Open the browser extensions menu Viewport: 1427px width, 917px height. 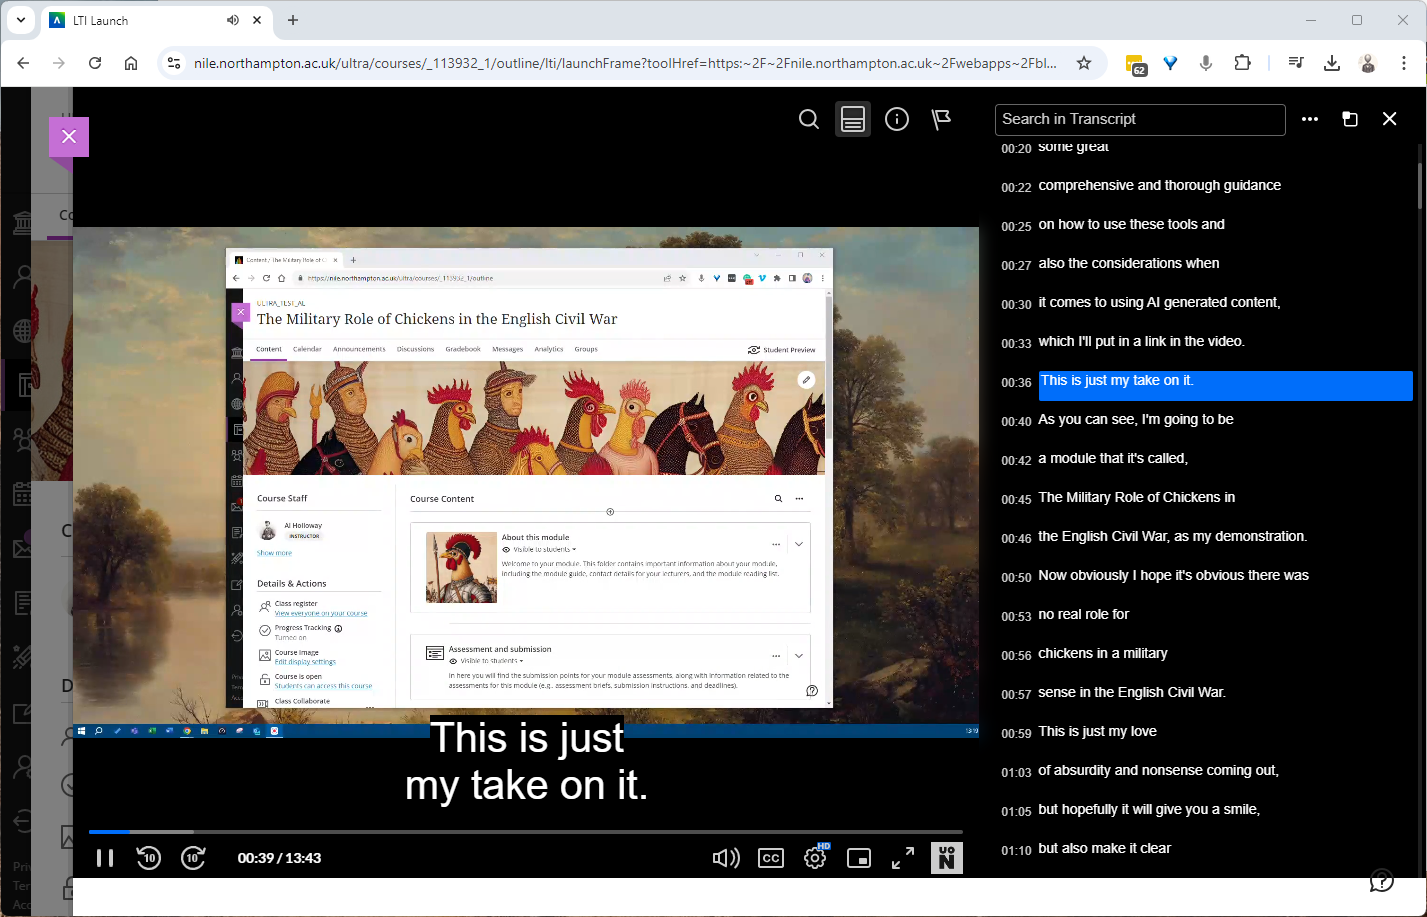coord(1242,62)
